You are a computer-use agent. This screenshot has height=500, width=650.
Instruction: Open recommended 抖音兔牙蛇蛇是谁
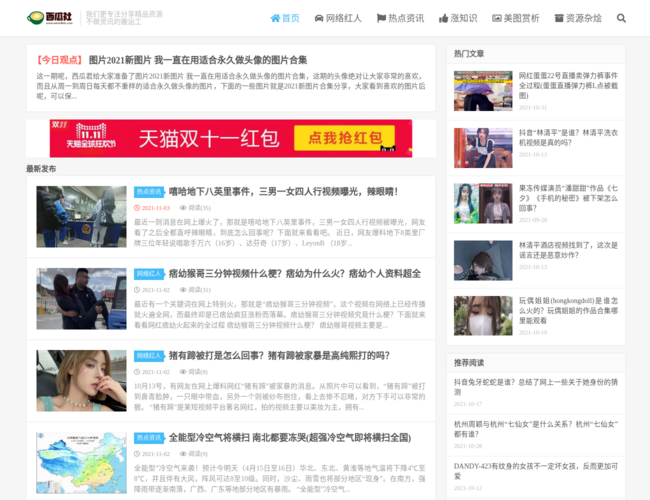(x=536, y=387)
